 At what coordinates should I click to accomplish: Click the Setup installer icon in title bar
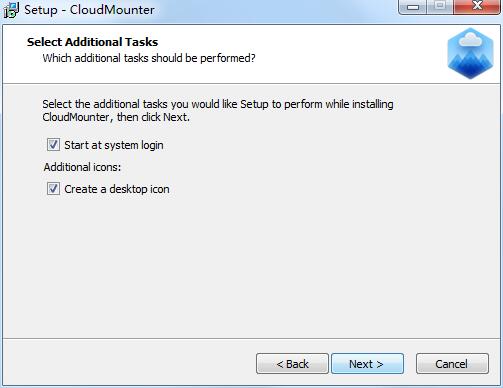click(x=11, y=10)
